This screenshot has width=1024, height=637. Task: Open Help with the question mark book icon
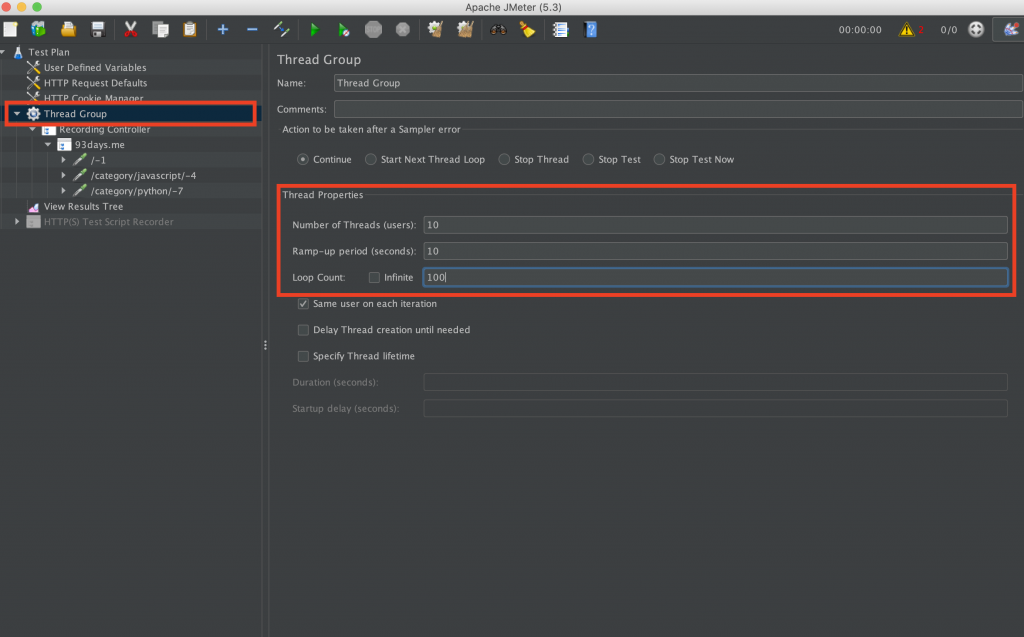[590, 29]
